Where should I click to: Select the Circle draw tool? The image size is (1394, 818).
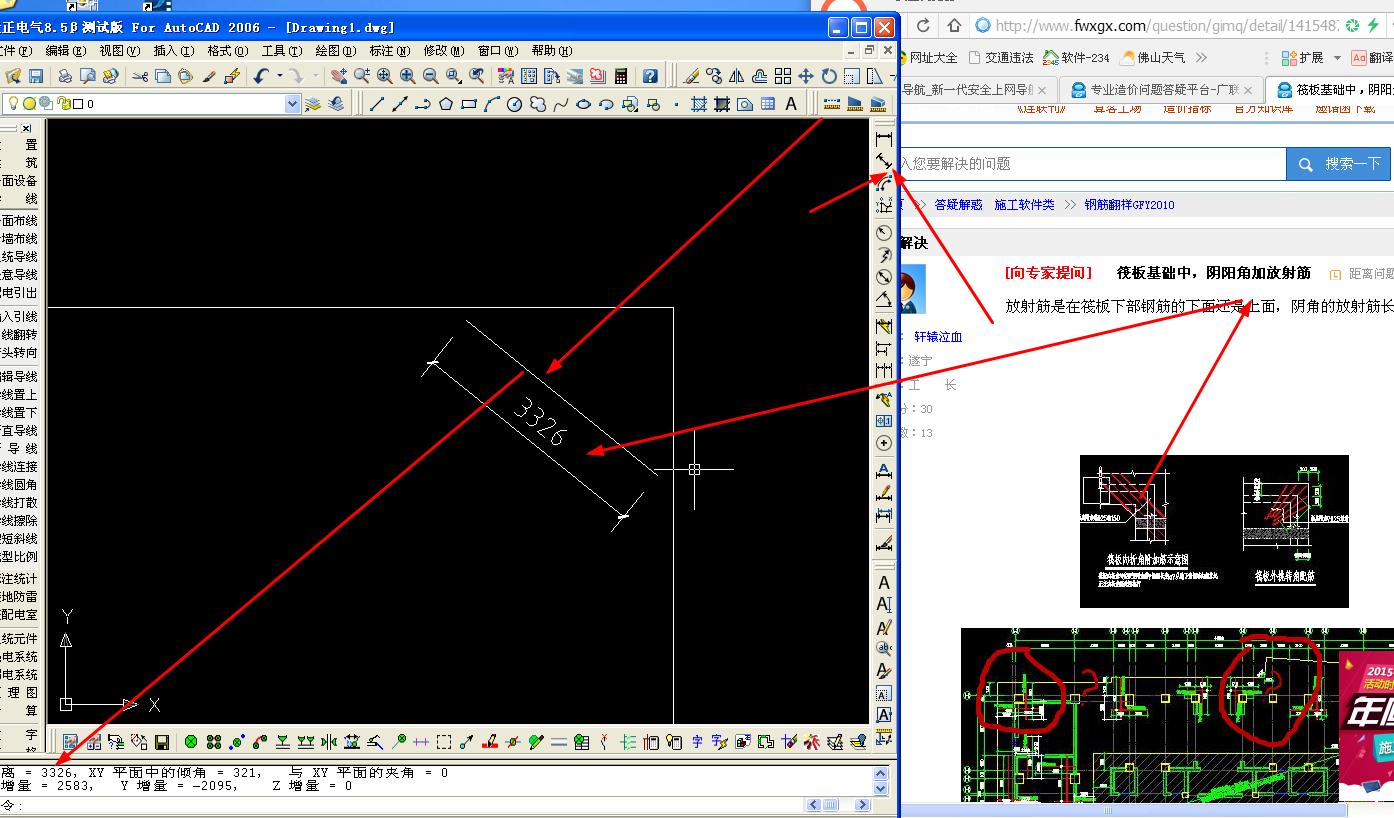[515, 103]
